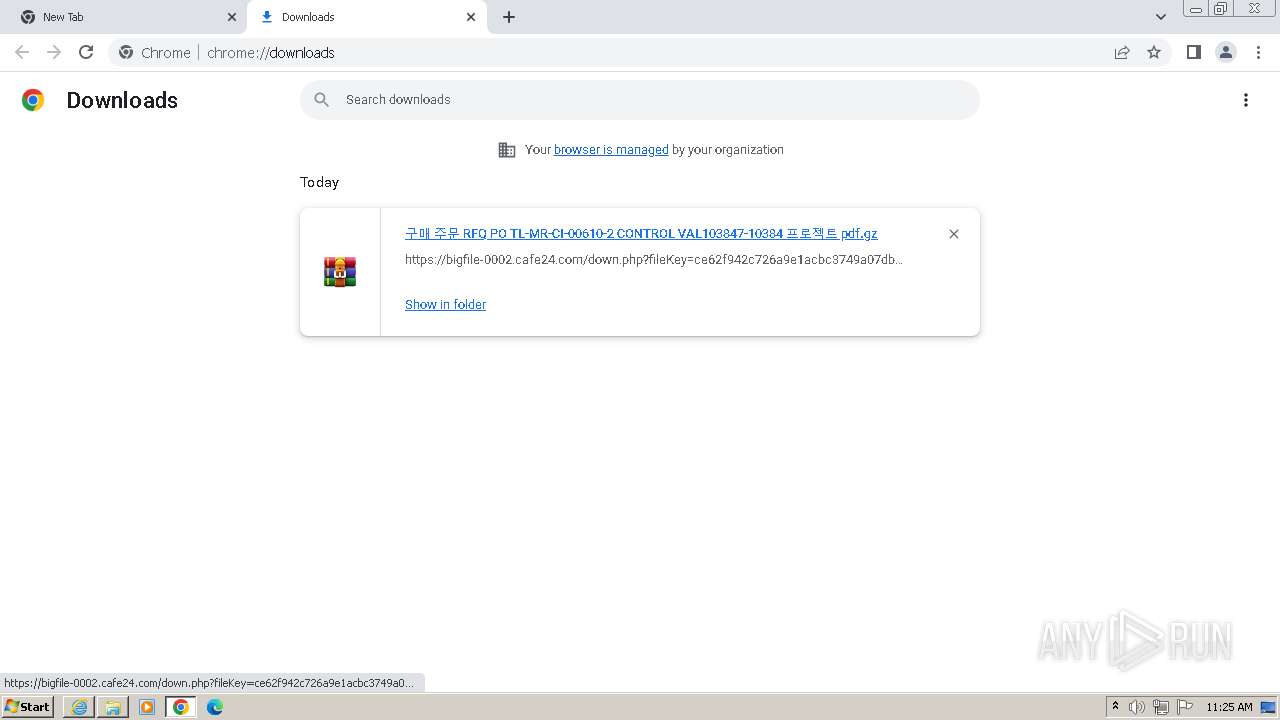
Task: Launch Internet Explorer from the taskbar
Action: pyautogui.click(x=79, y=707)
